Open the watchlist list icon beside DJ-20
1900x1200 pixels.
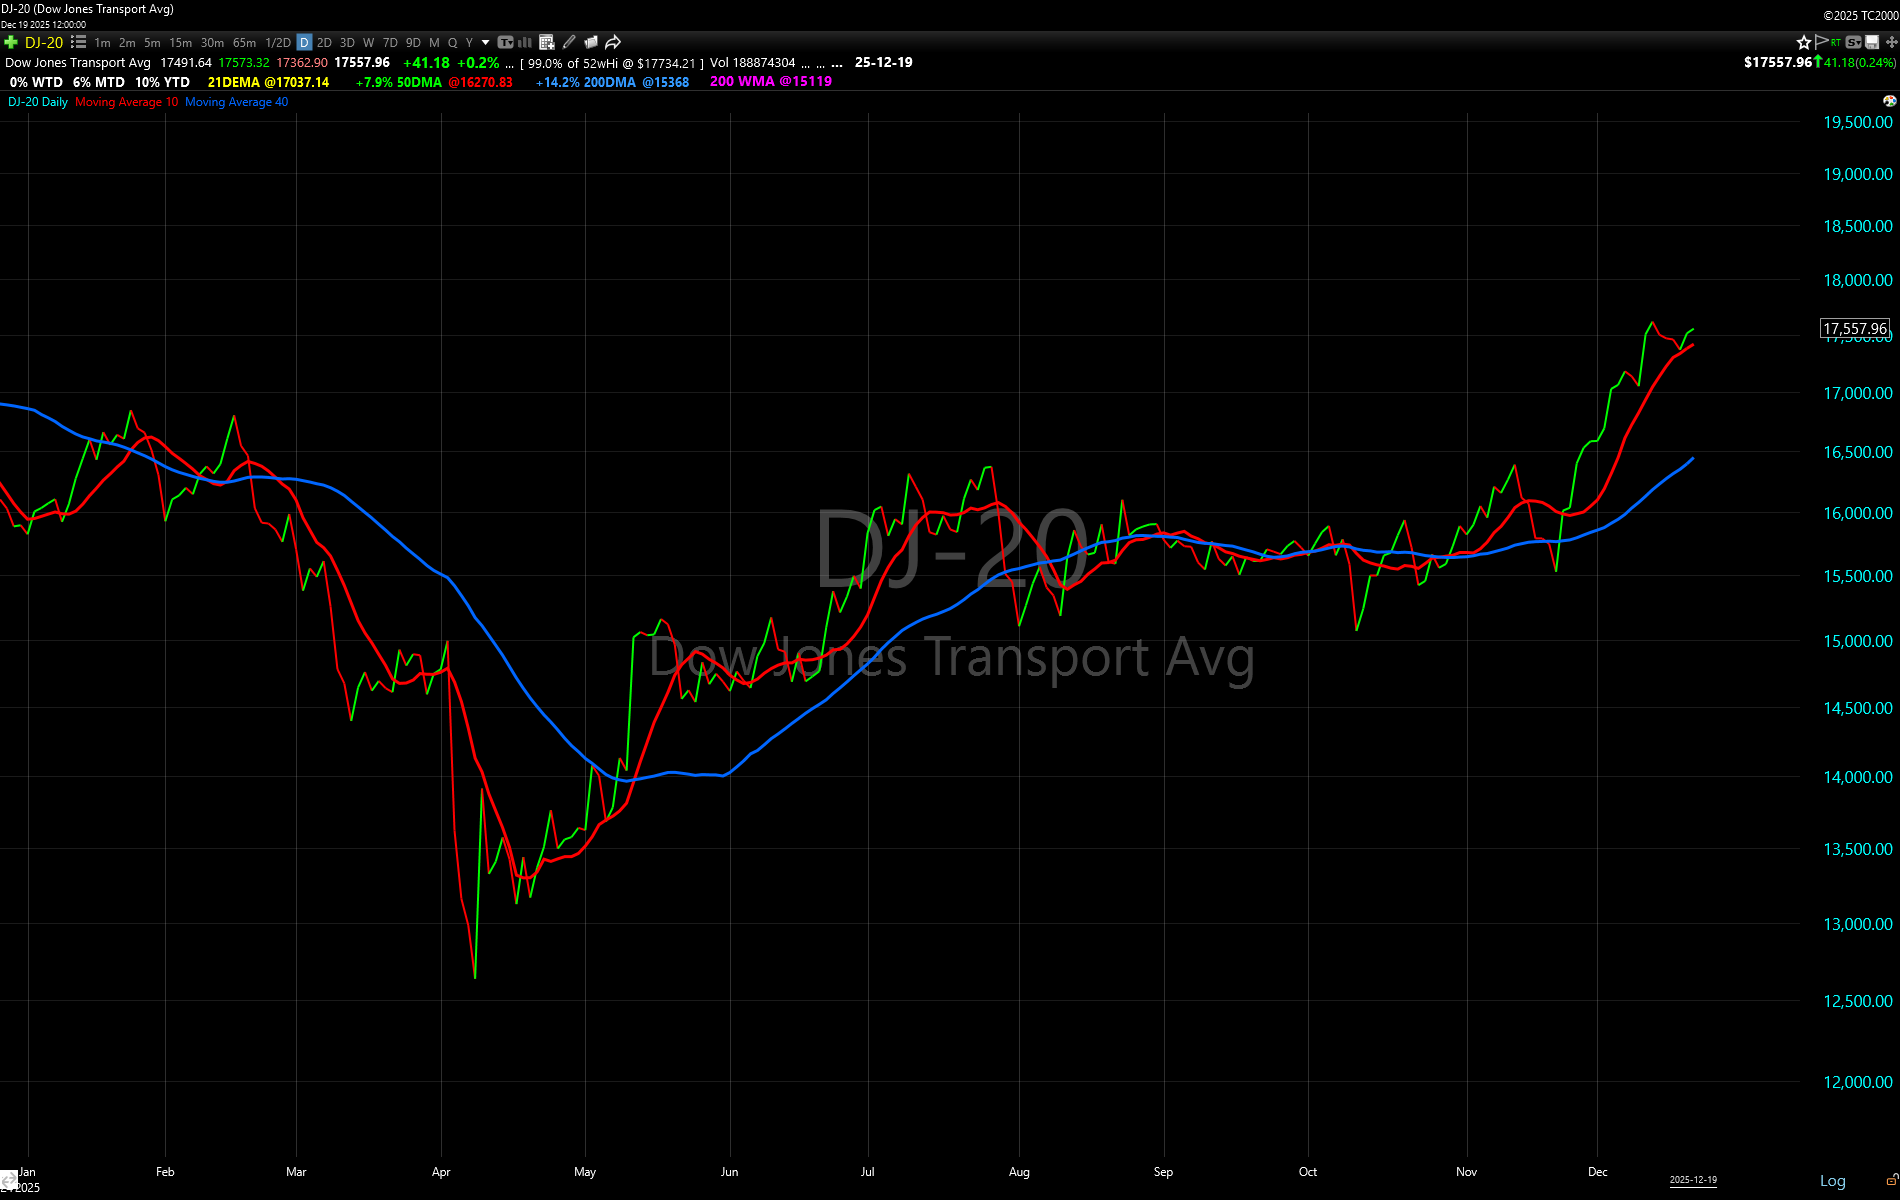point(78,42)
